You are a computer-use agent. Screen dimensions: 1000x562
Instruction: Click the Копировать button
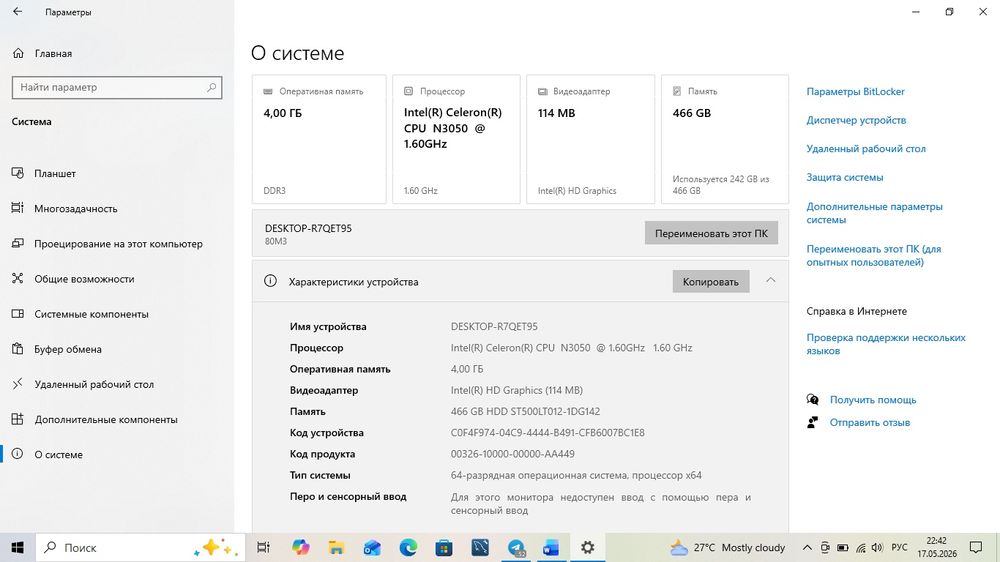click(x=710, y=281)
